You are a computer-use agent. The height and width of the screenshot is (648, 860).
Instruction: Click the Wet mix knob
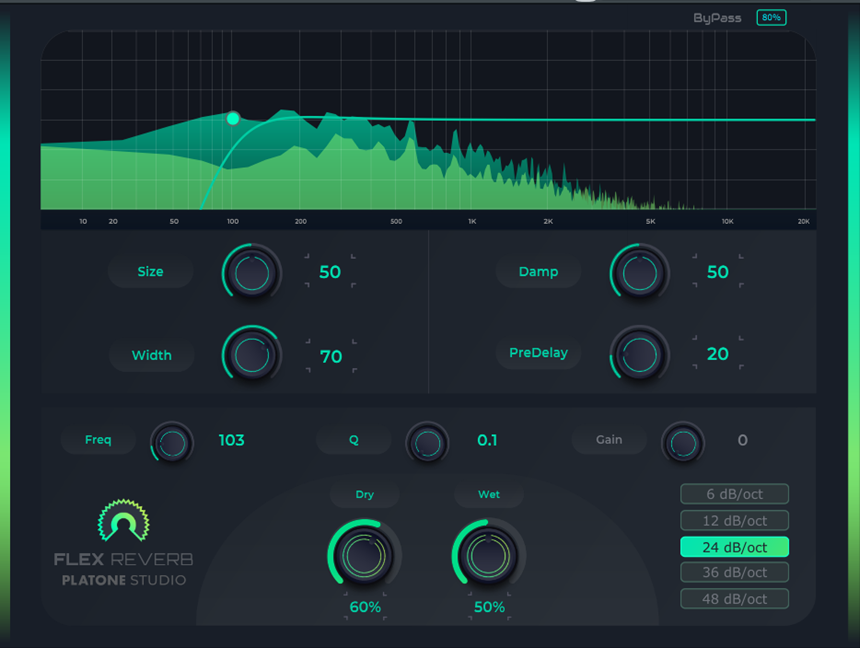(488, 555)
